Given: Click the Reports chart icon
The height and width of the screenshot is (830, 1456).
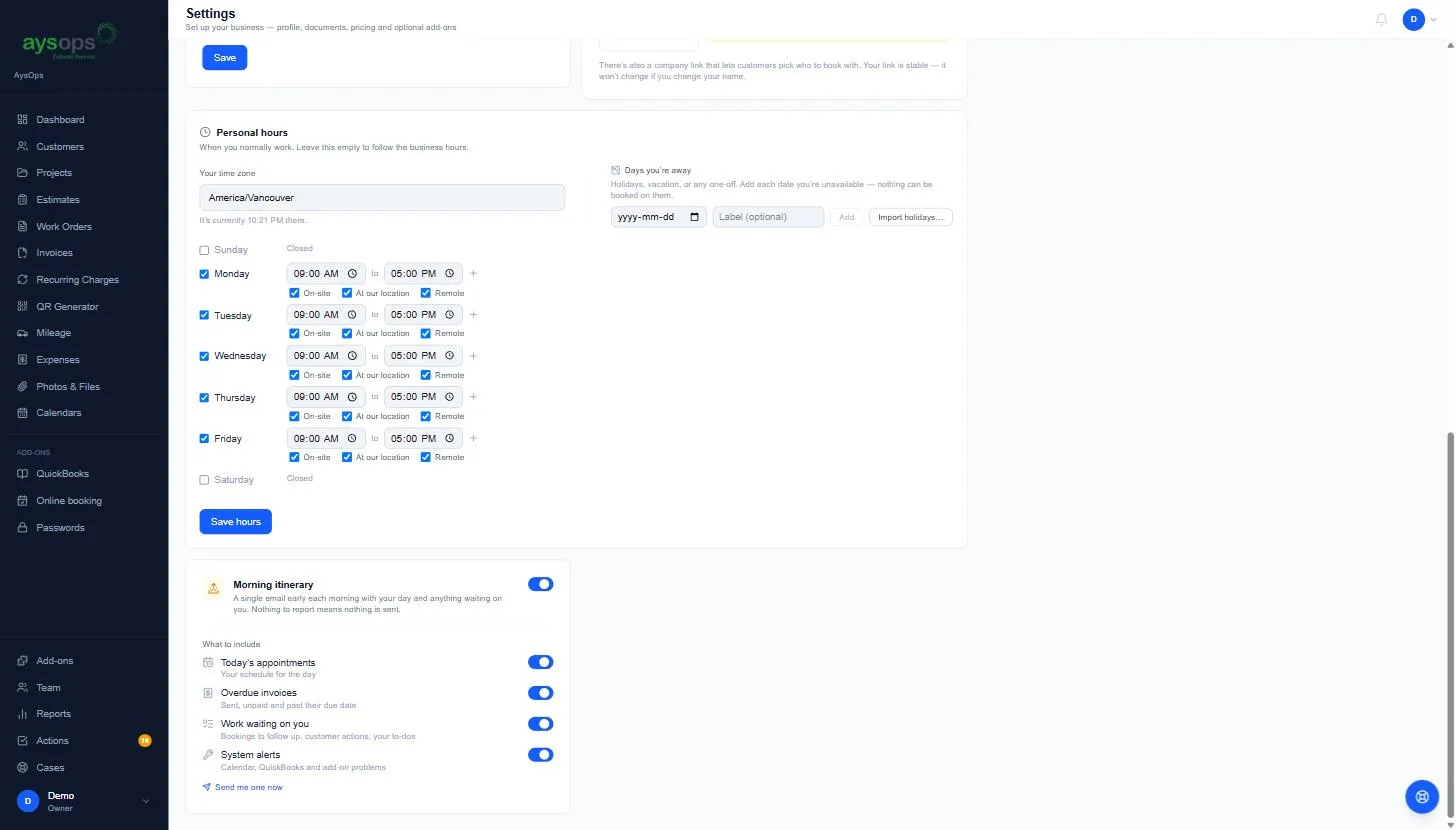Looking at the screenshot, I should 23,714.
